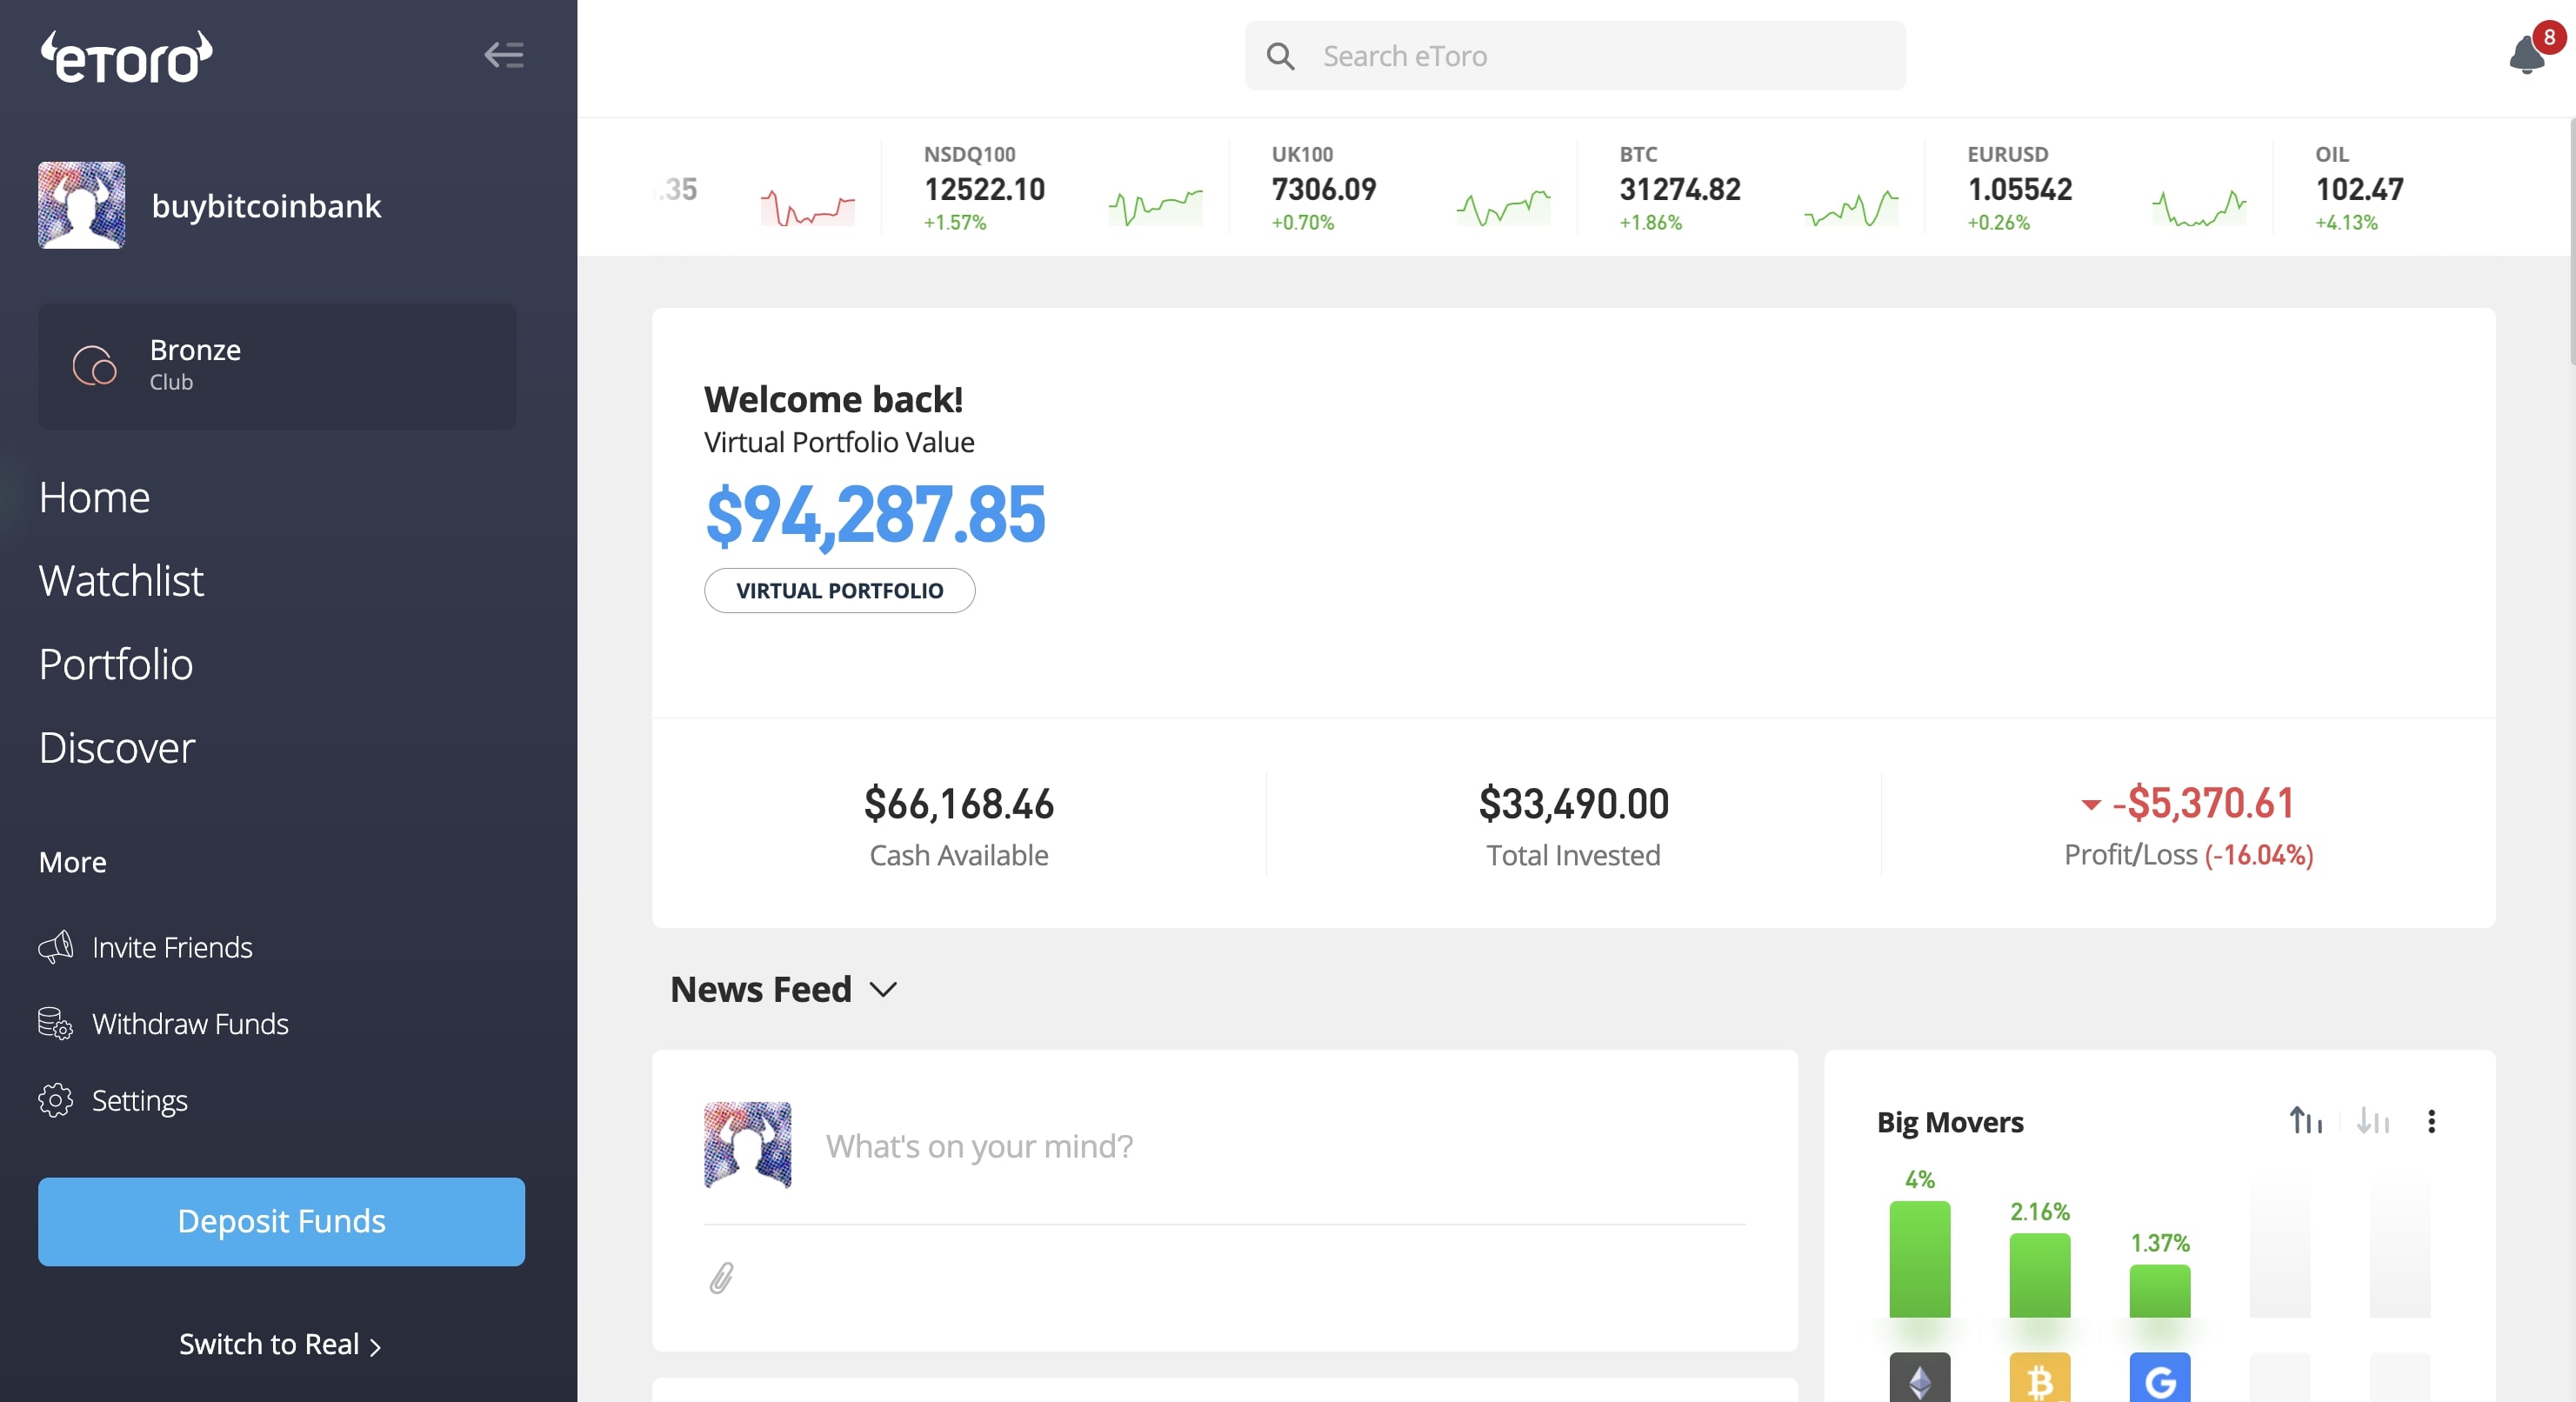
Task: Click the 2.16% green bar
Action: (x=2039, y=1274)
